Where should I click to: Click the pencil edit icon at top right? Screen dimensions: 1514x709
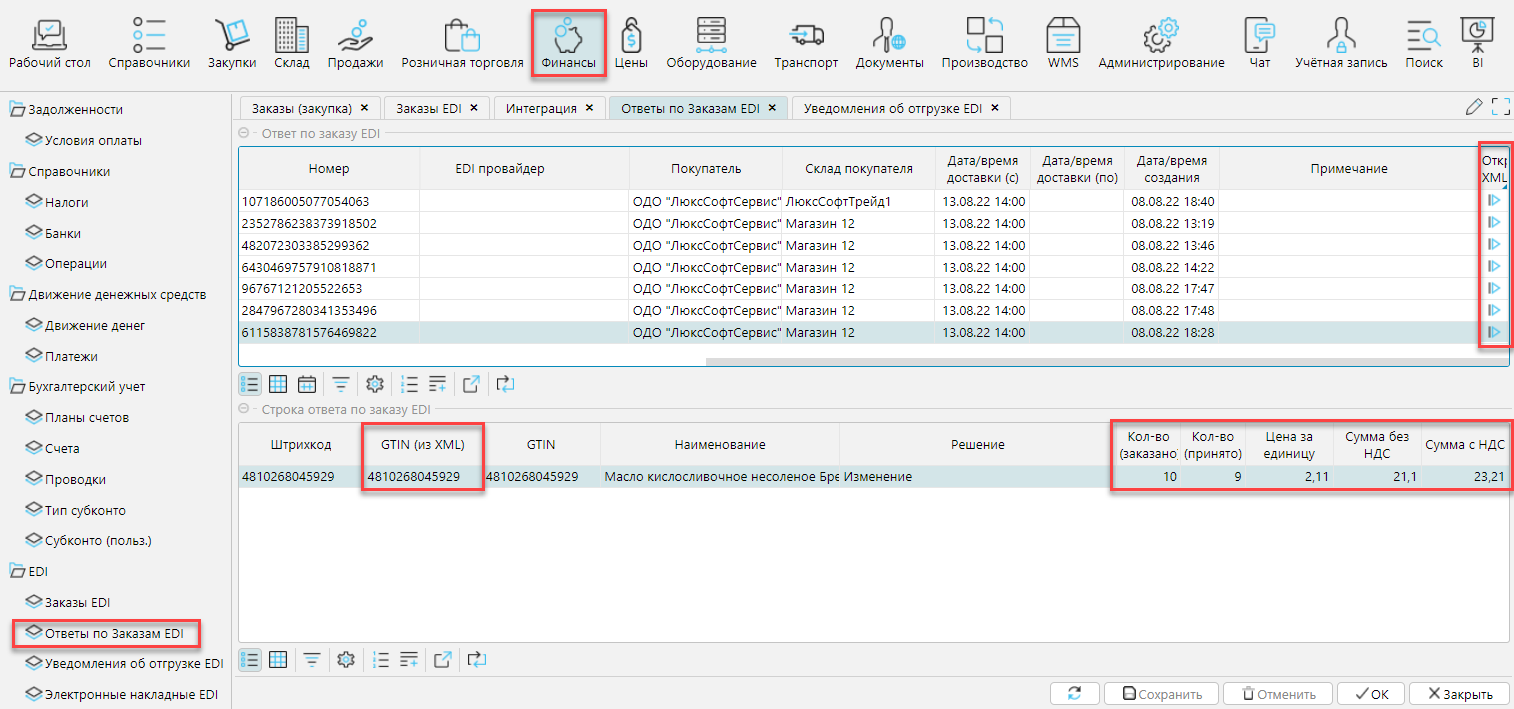[x=1473, y=107]
